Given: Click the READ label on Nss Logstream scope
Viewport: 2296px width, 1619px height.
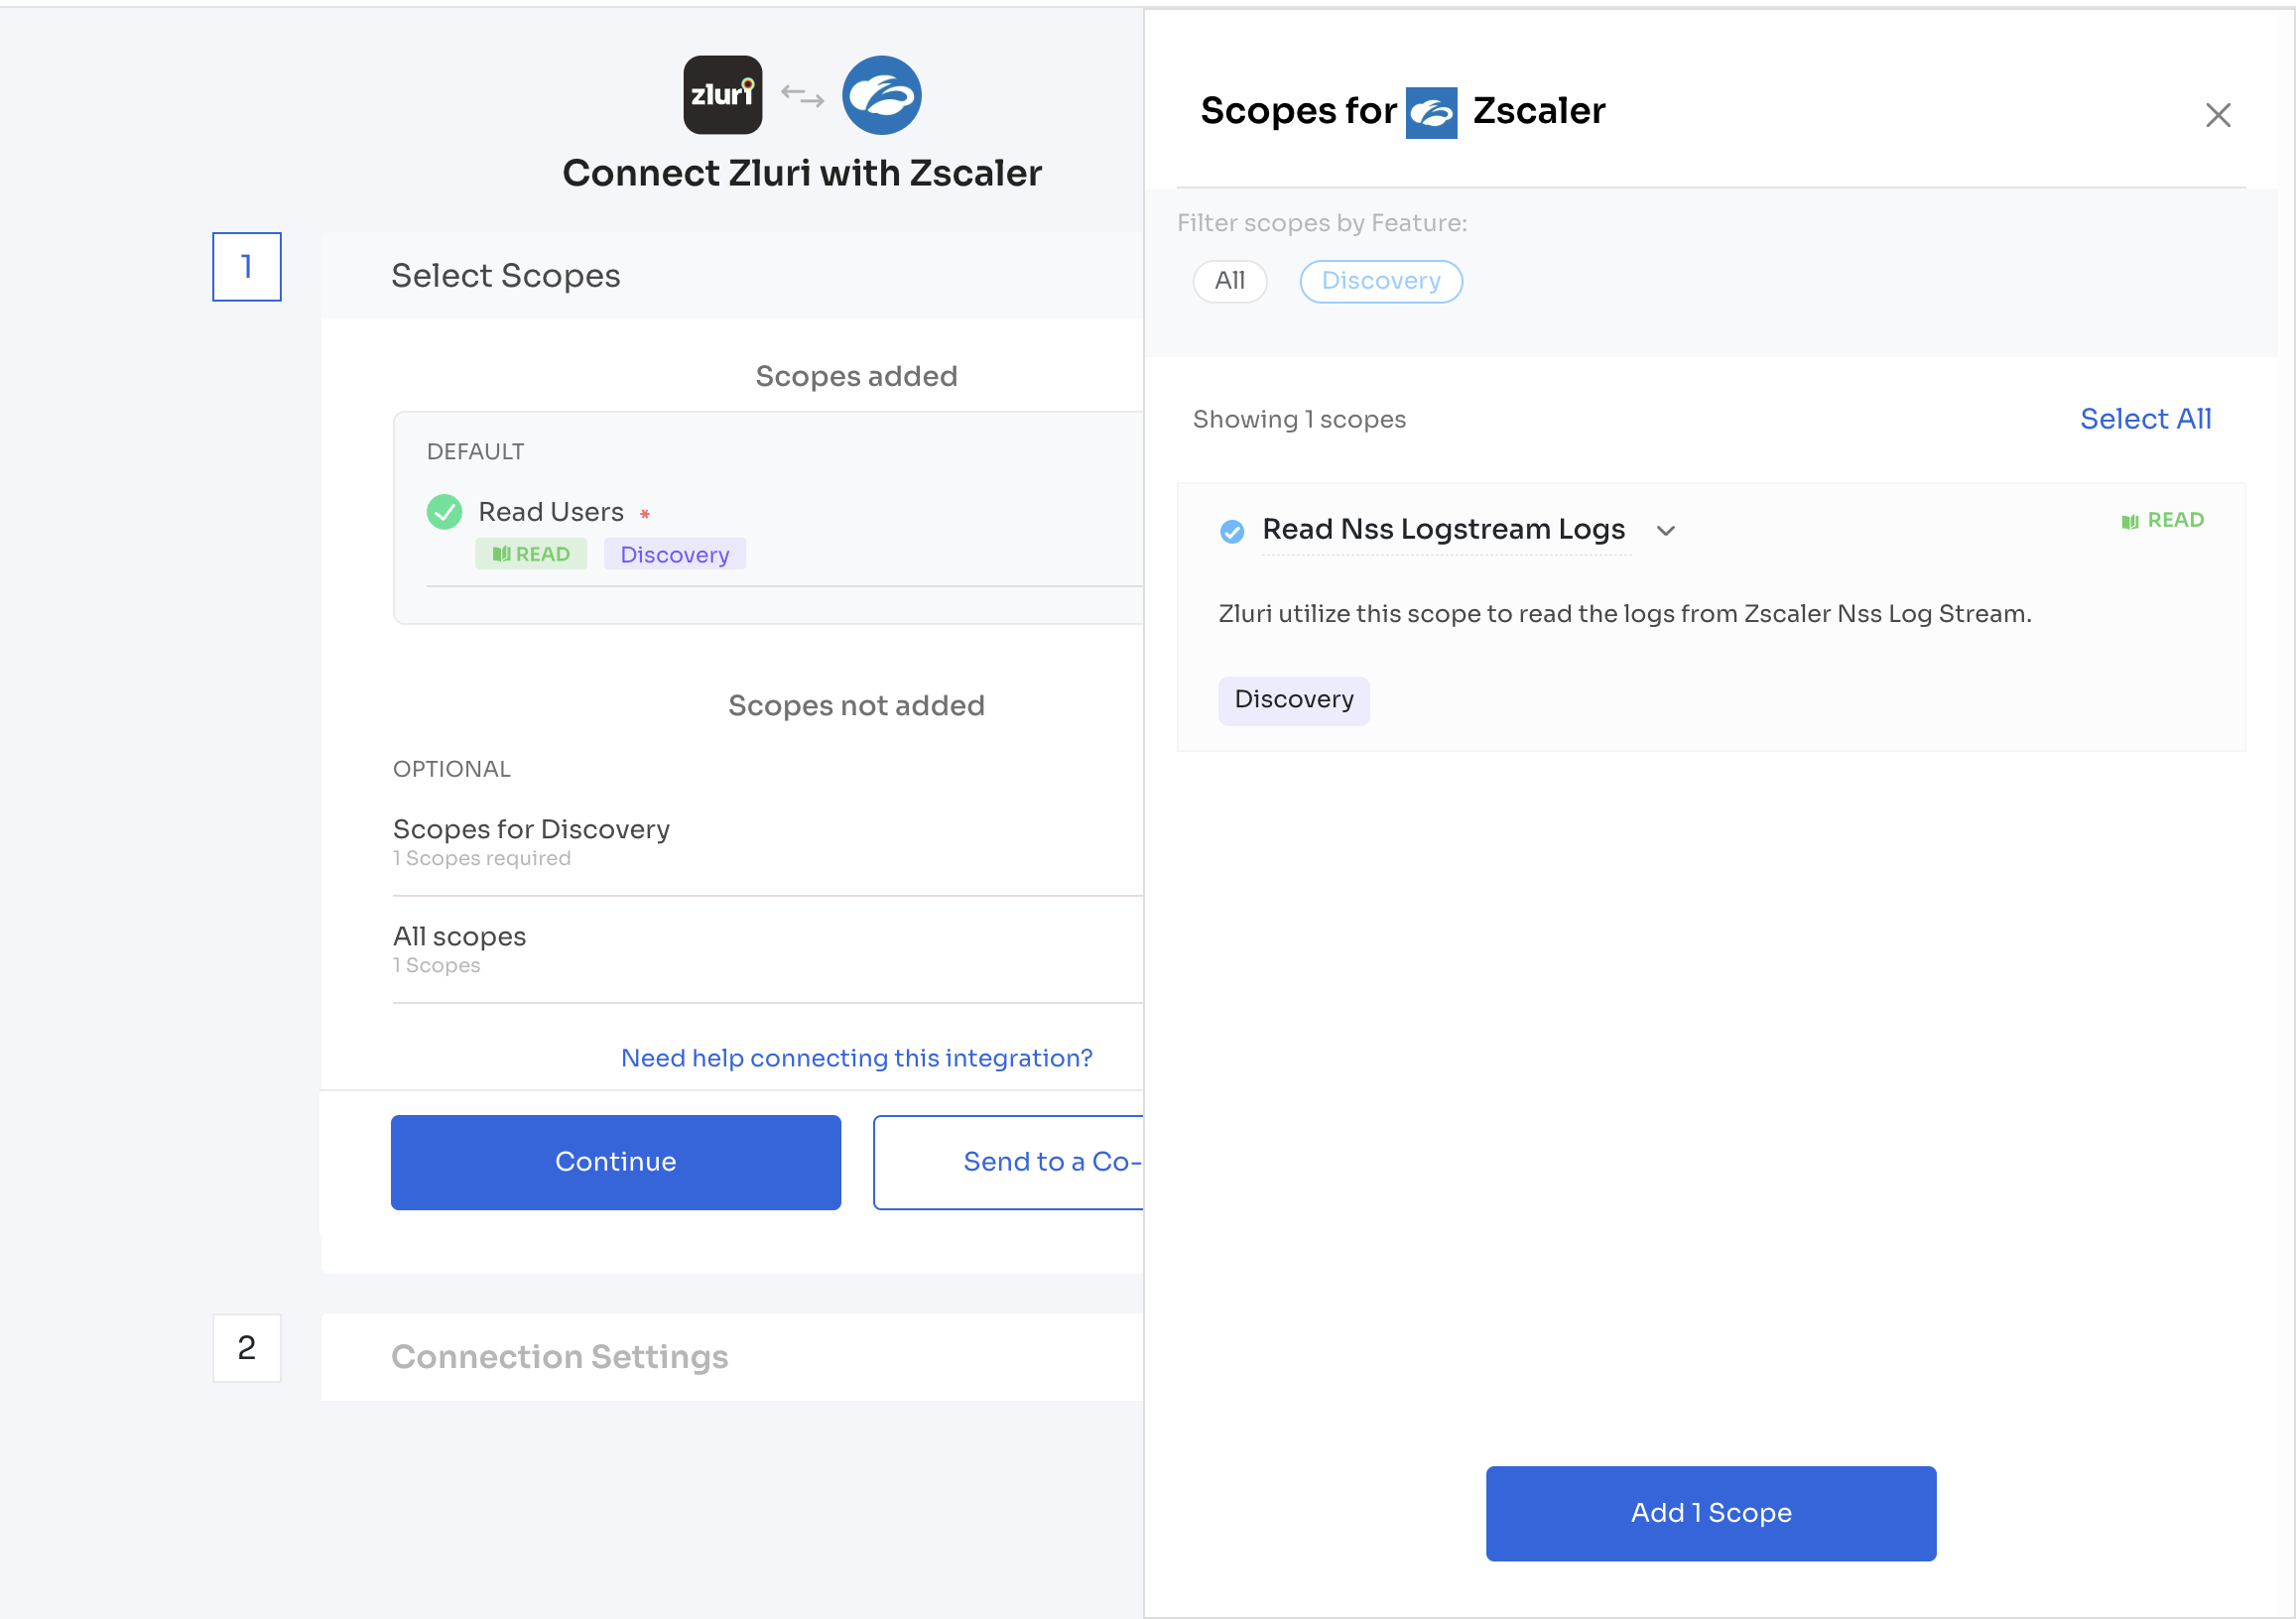Looking at the screenshot, I should tap(2162, 520).
